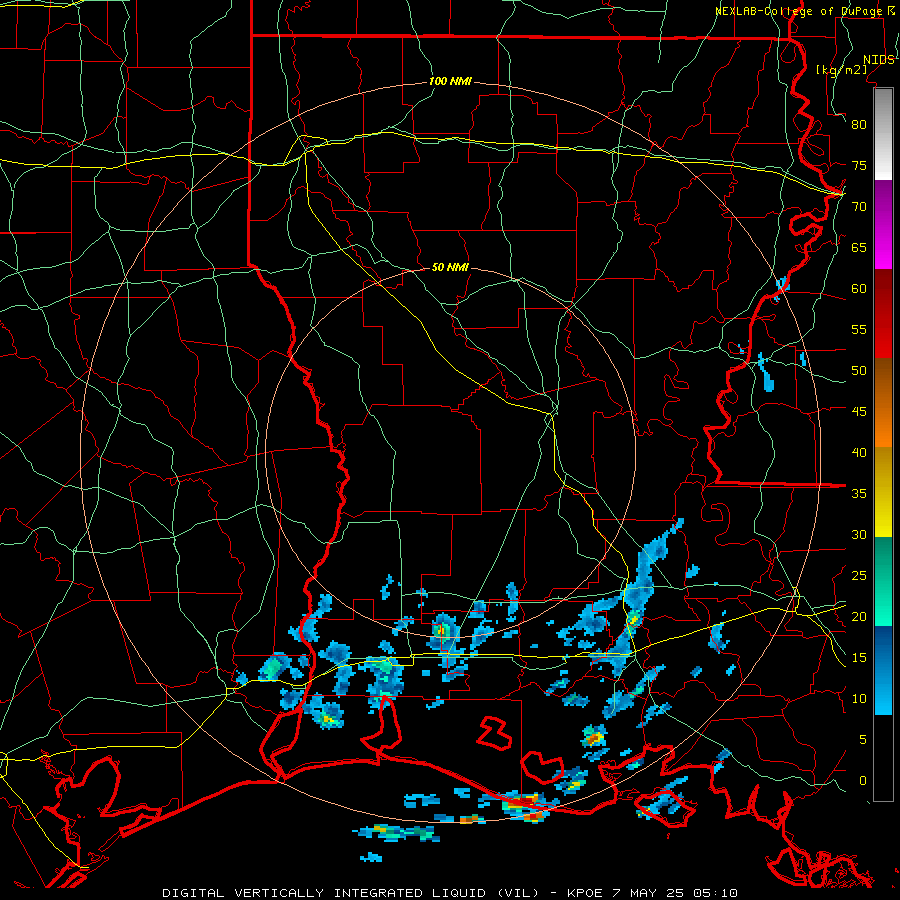The height and width of the screenshot is (900, 900).
Task: Click the scale value 80
Action: (859, 125)
